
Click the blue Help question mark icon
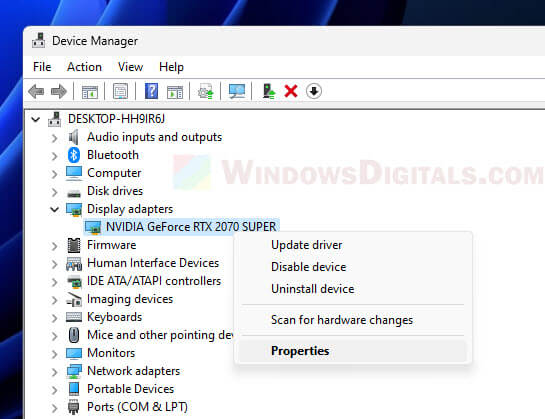tap(151, 91)
